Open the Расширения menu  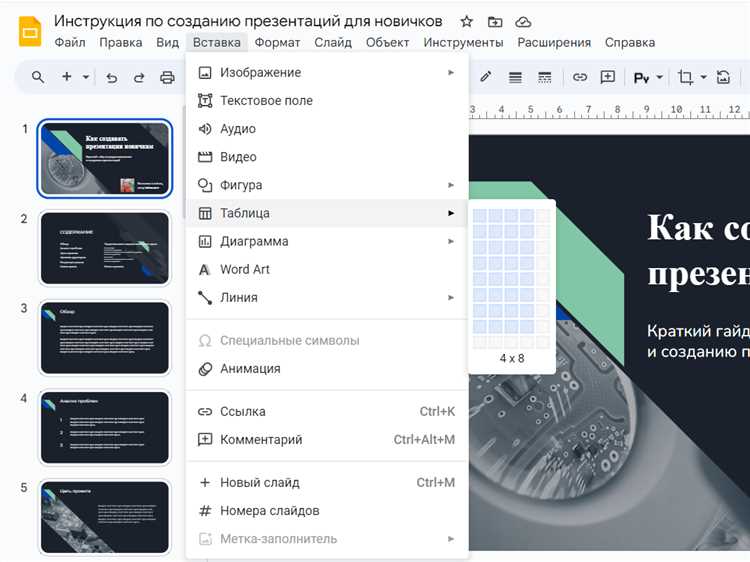click(554, 43)
